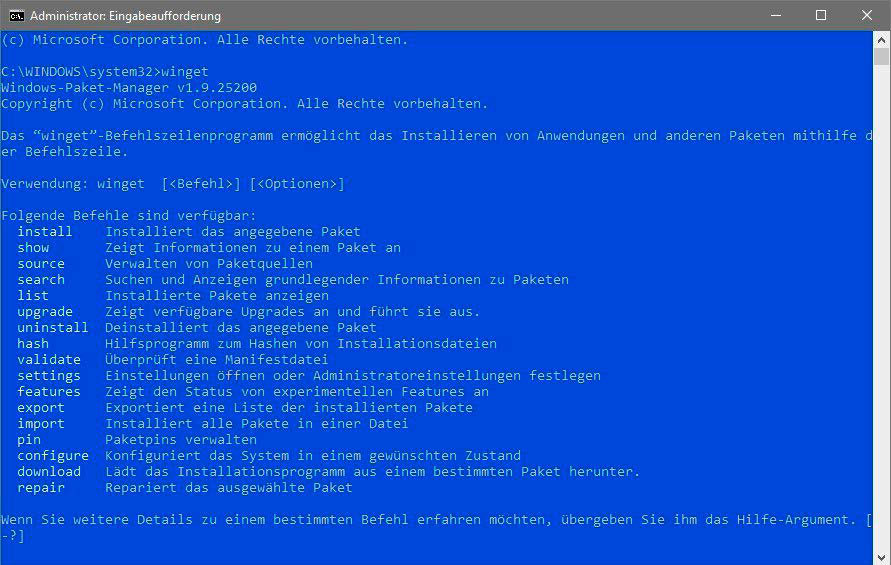Click the scrollbar down arrow

[881, 556]
